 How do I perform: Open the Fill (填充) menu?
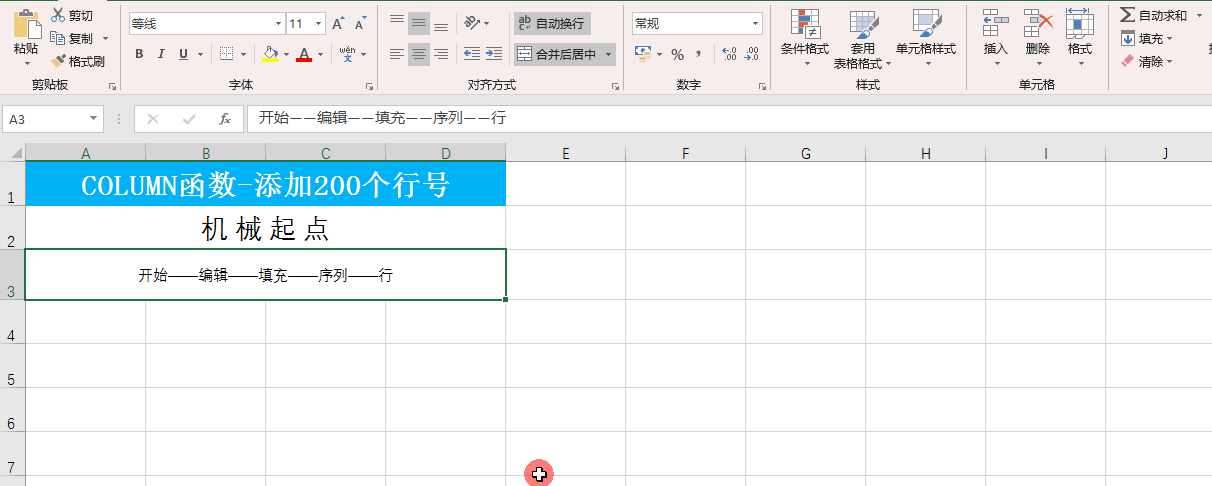1146,38
